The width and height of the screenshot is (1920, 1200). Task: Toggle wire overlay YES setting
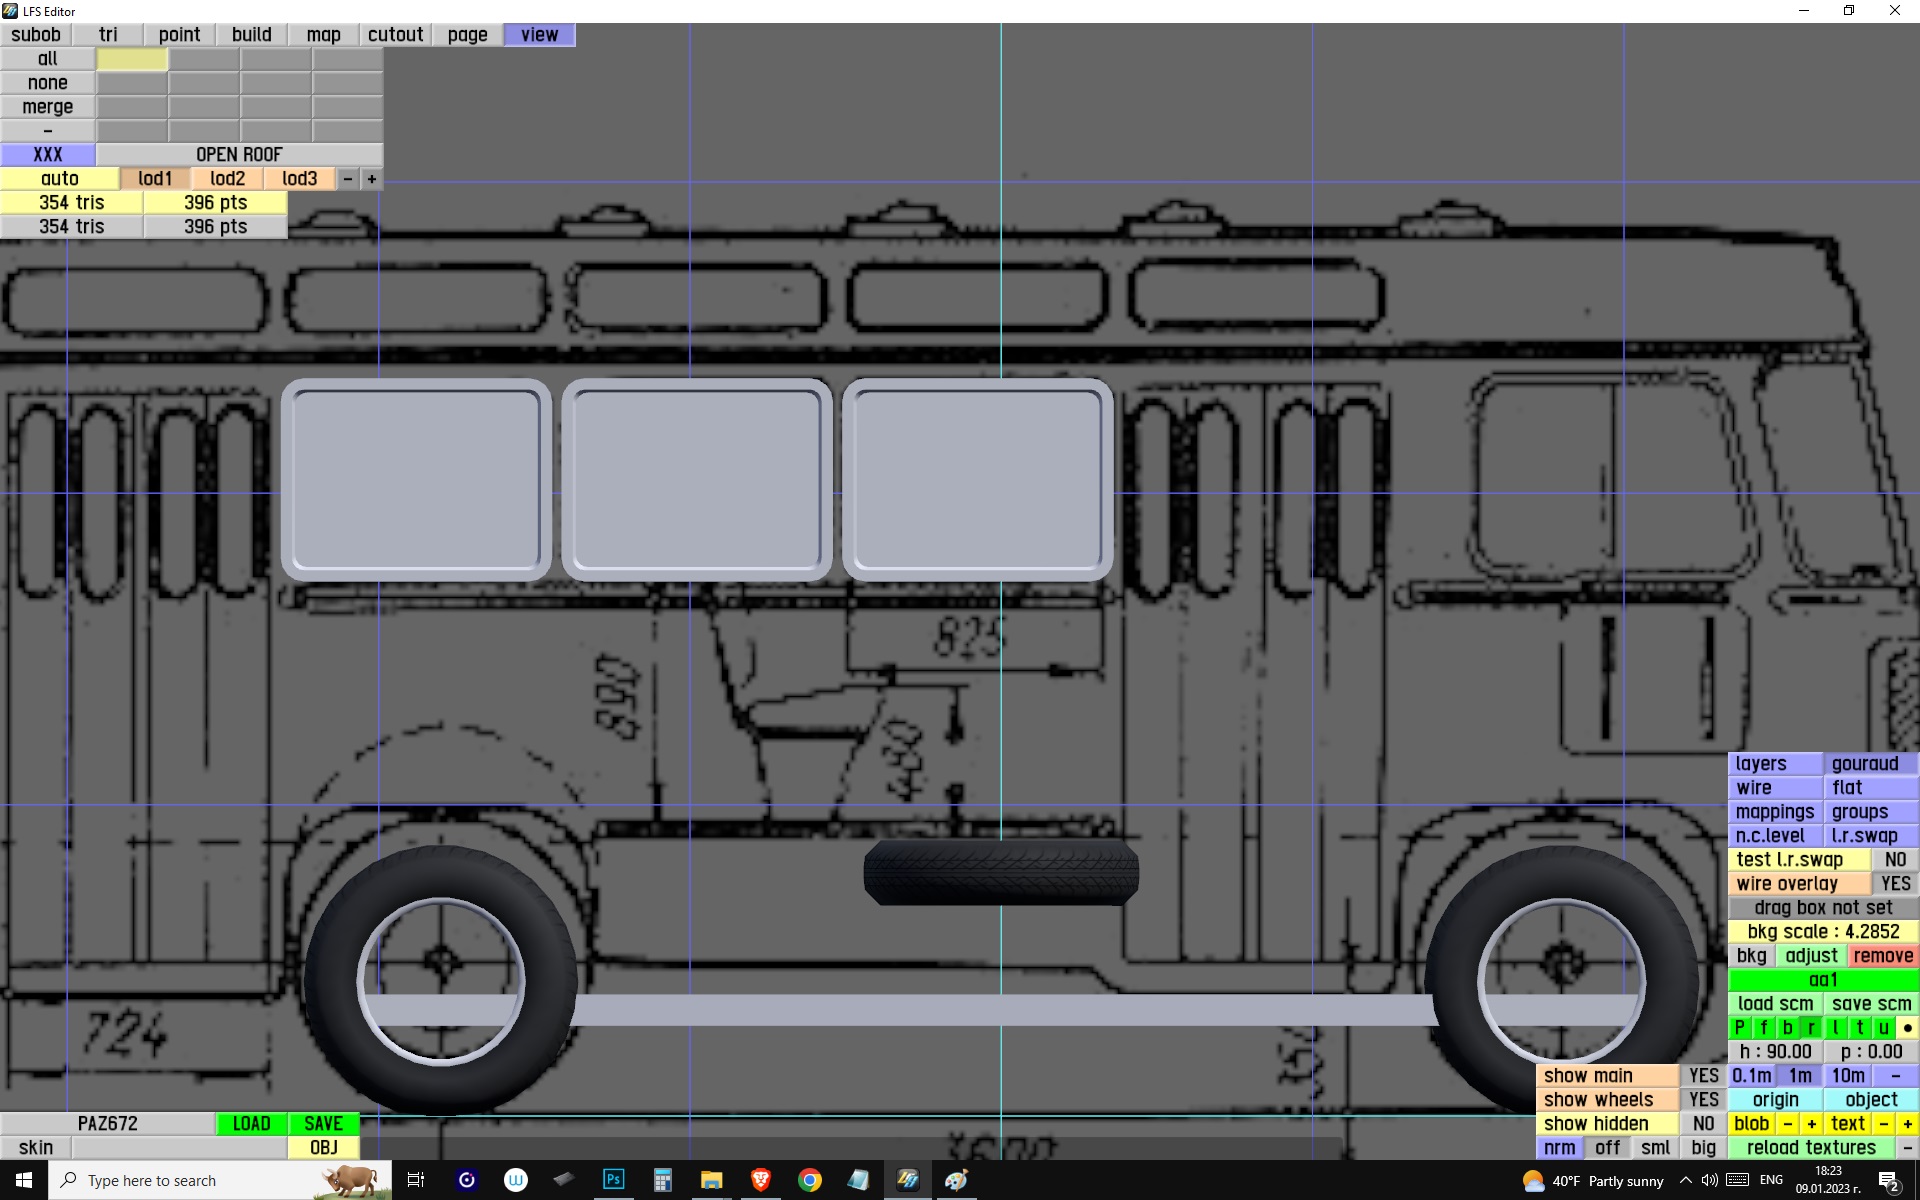1894,883
